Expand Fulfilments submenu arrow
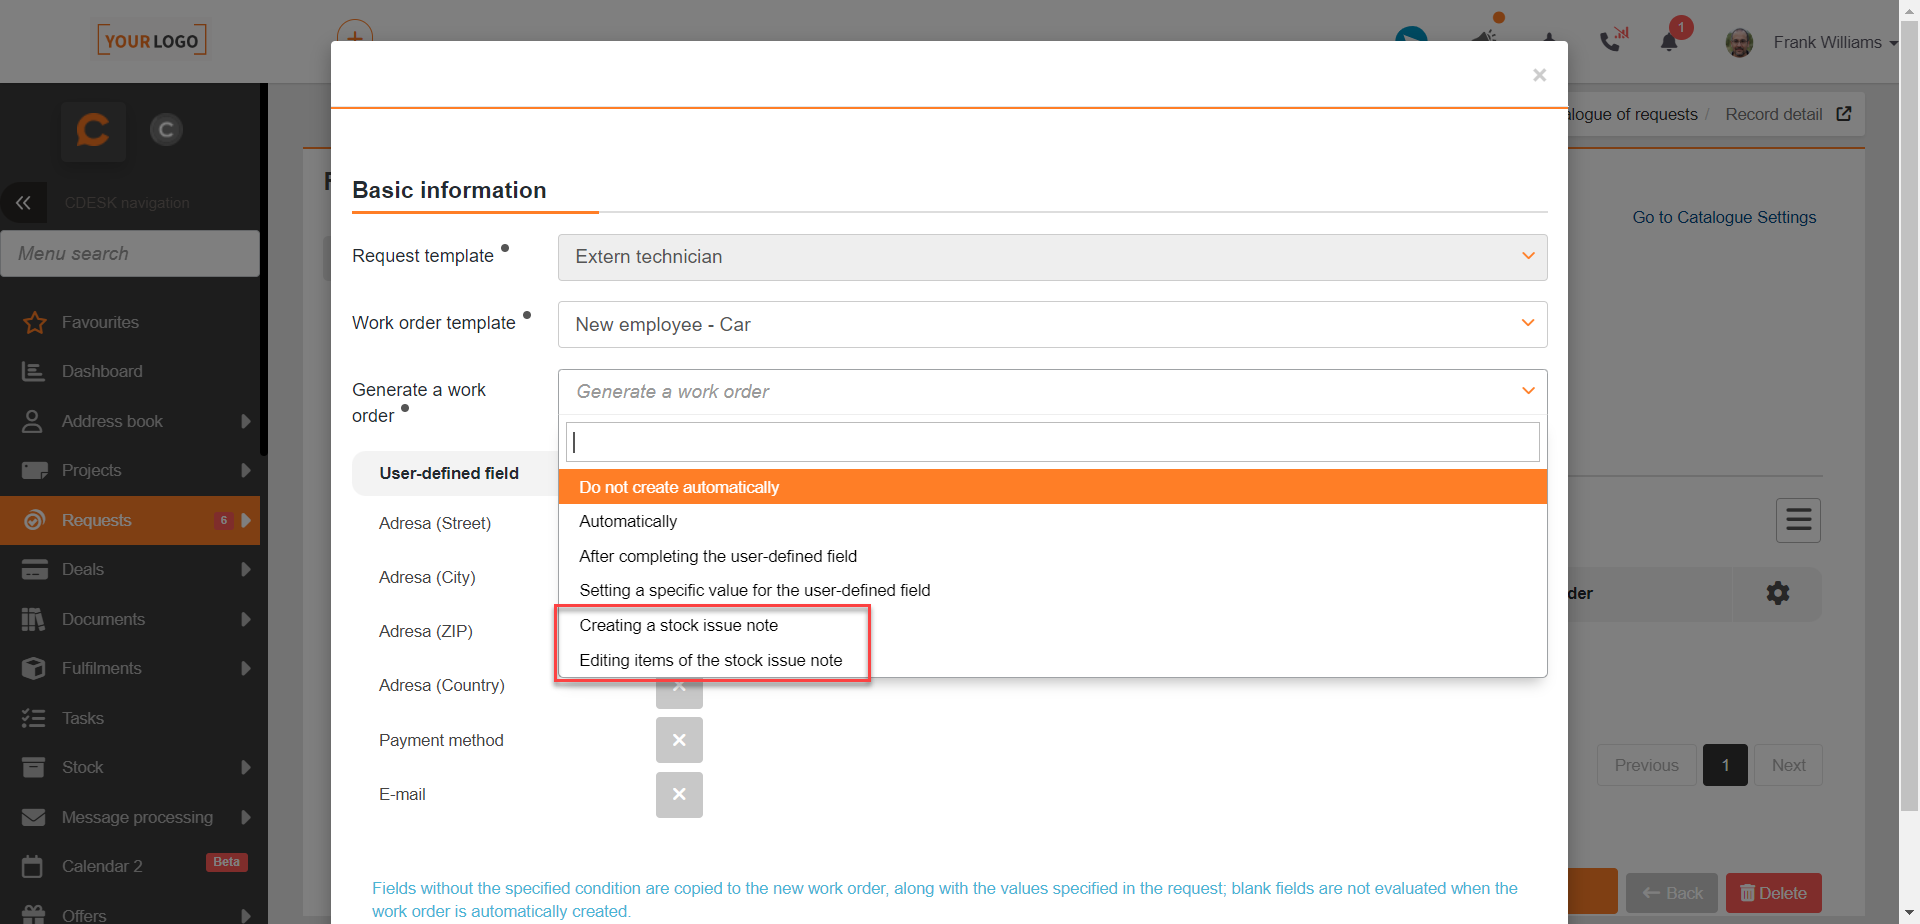The height and width of the screenshot is (924, 1920). (x=245, y=668)
